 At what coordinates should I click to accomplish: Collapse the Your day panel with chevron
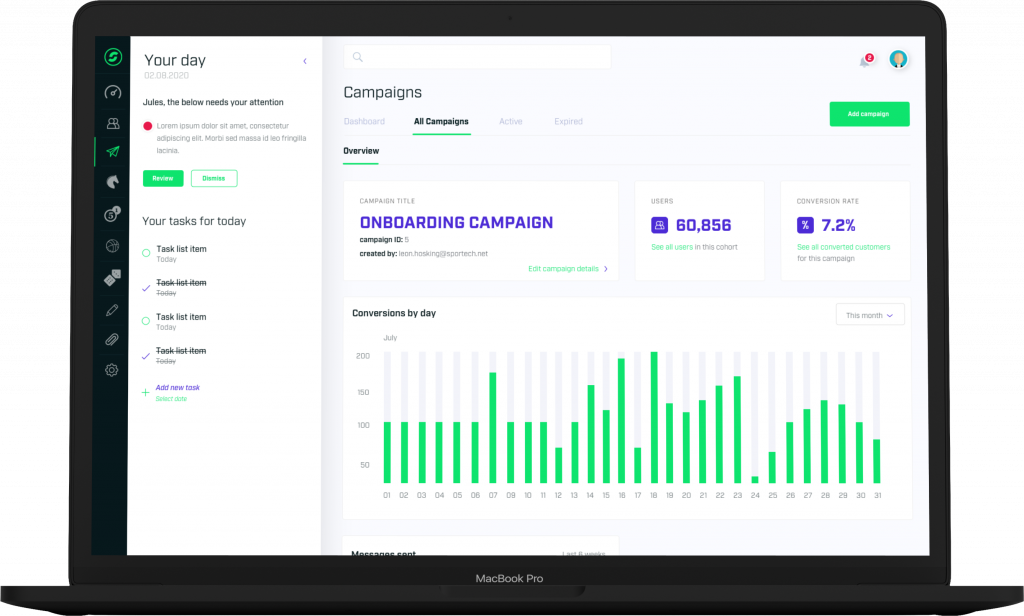click(305, 62)
